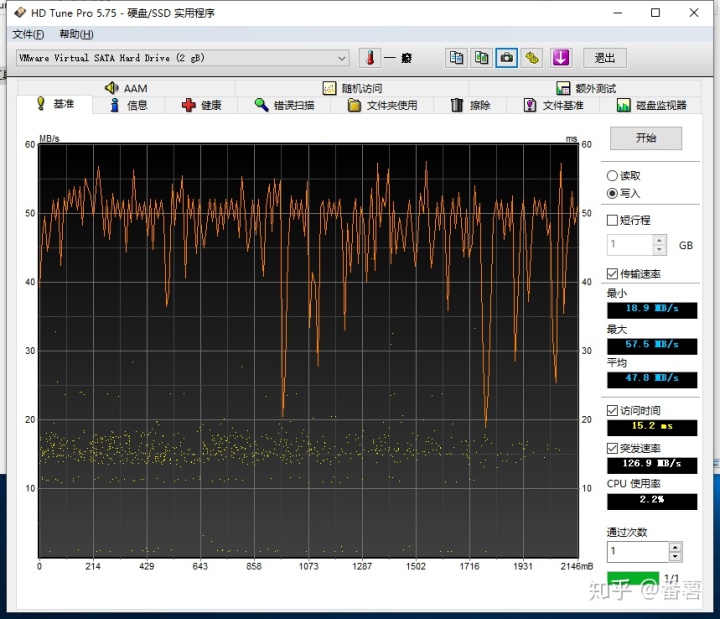720x619 pixels.
Task: Switch to the 磁盘监视器 tab
Action: (651, 105)
